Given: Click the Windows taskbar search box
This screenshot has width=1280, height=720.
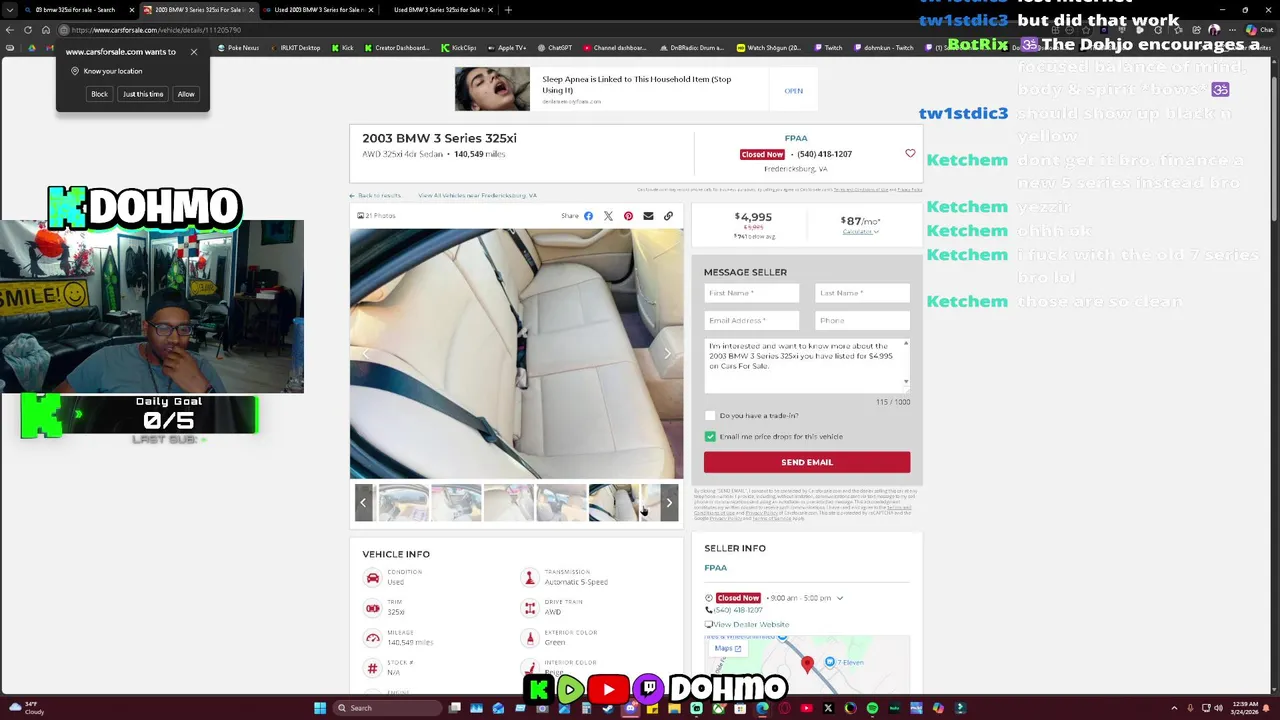Looking at the screenshot, I should click(388, 708).
